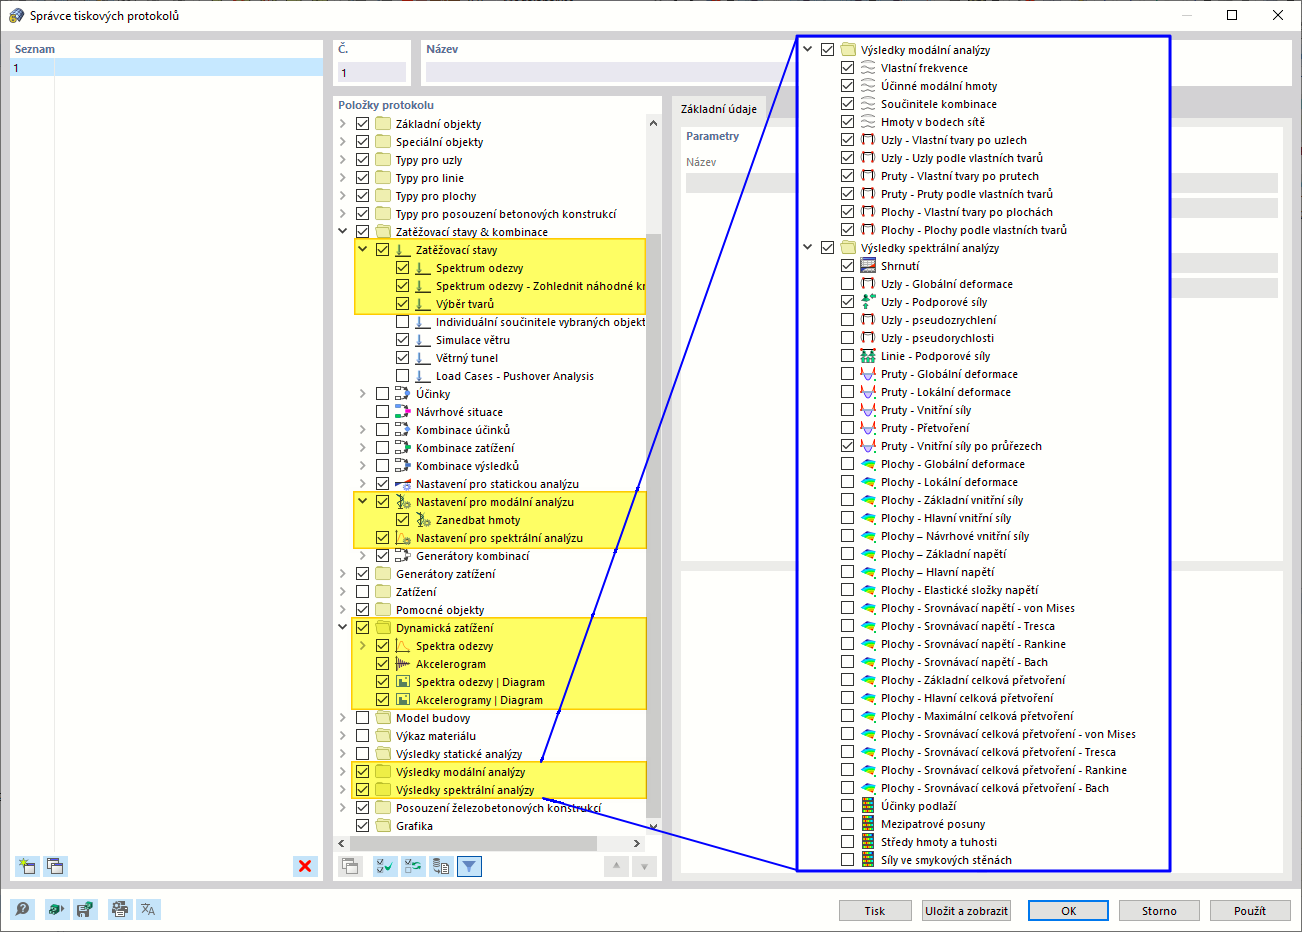Select the Typy pro uzly tree row
The width and height of the screenshot is (1302, 932).
click(x=429, y=160)
